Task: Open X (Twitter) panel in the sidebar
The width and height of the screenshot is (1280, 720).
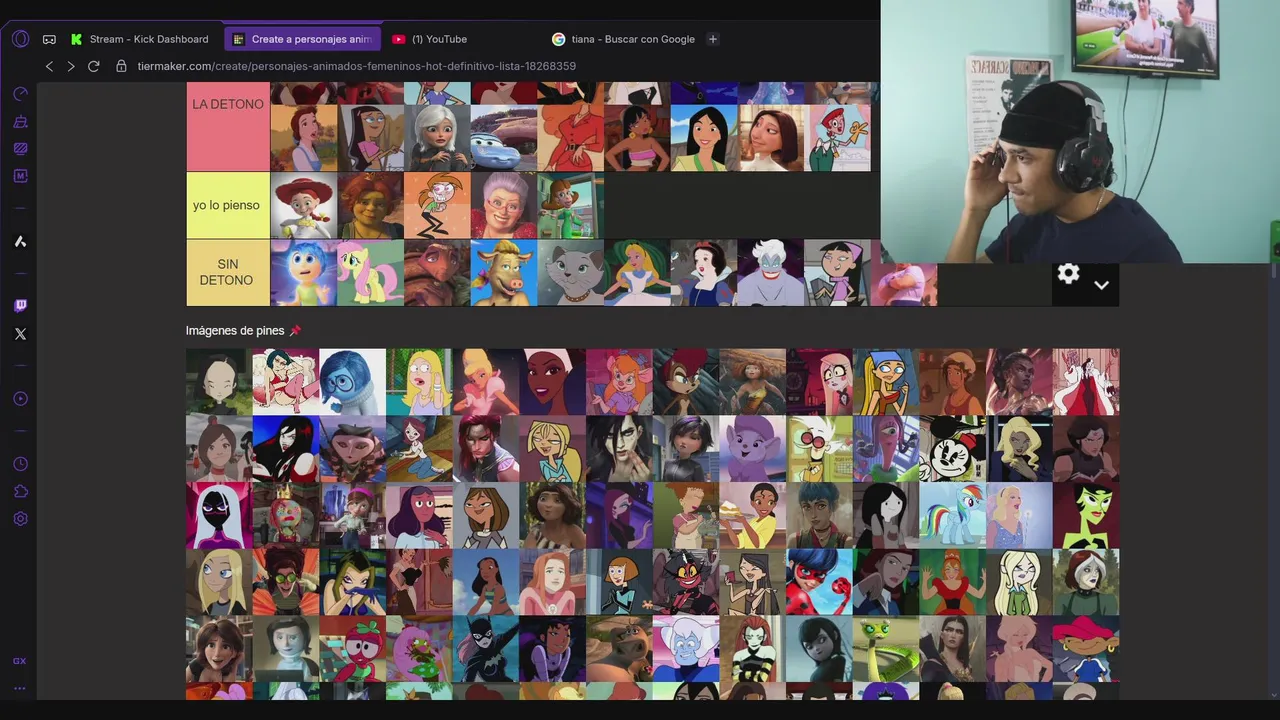Action: [x=20, y=334]
